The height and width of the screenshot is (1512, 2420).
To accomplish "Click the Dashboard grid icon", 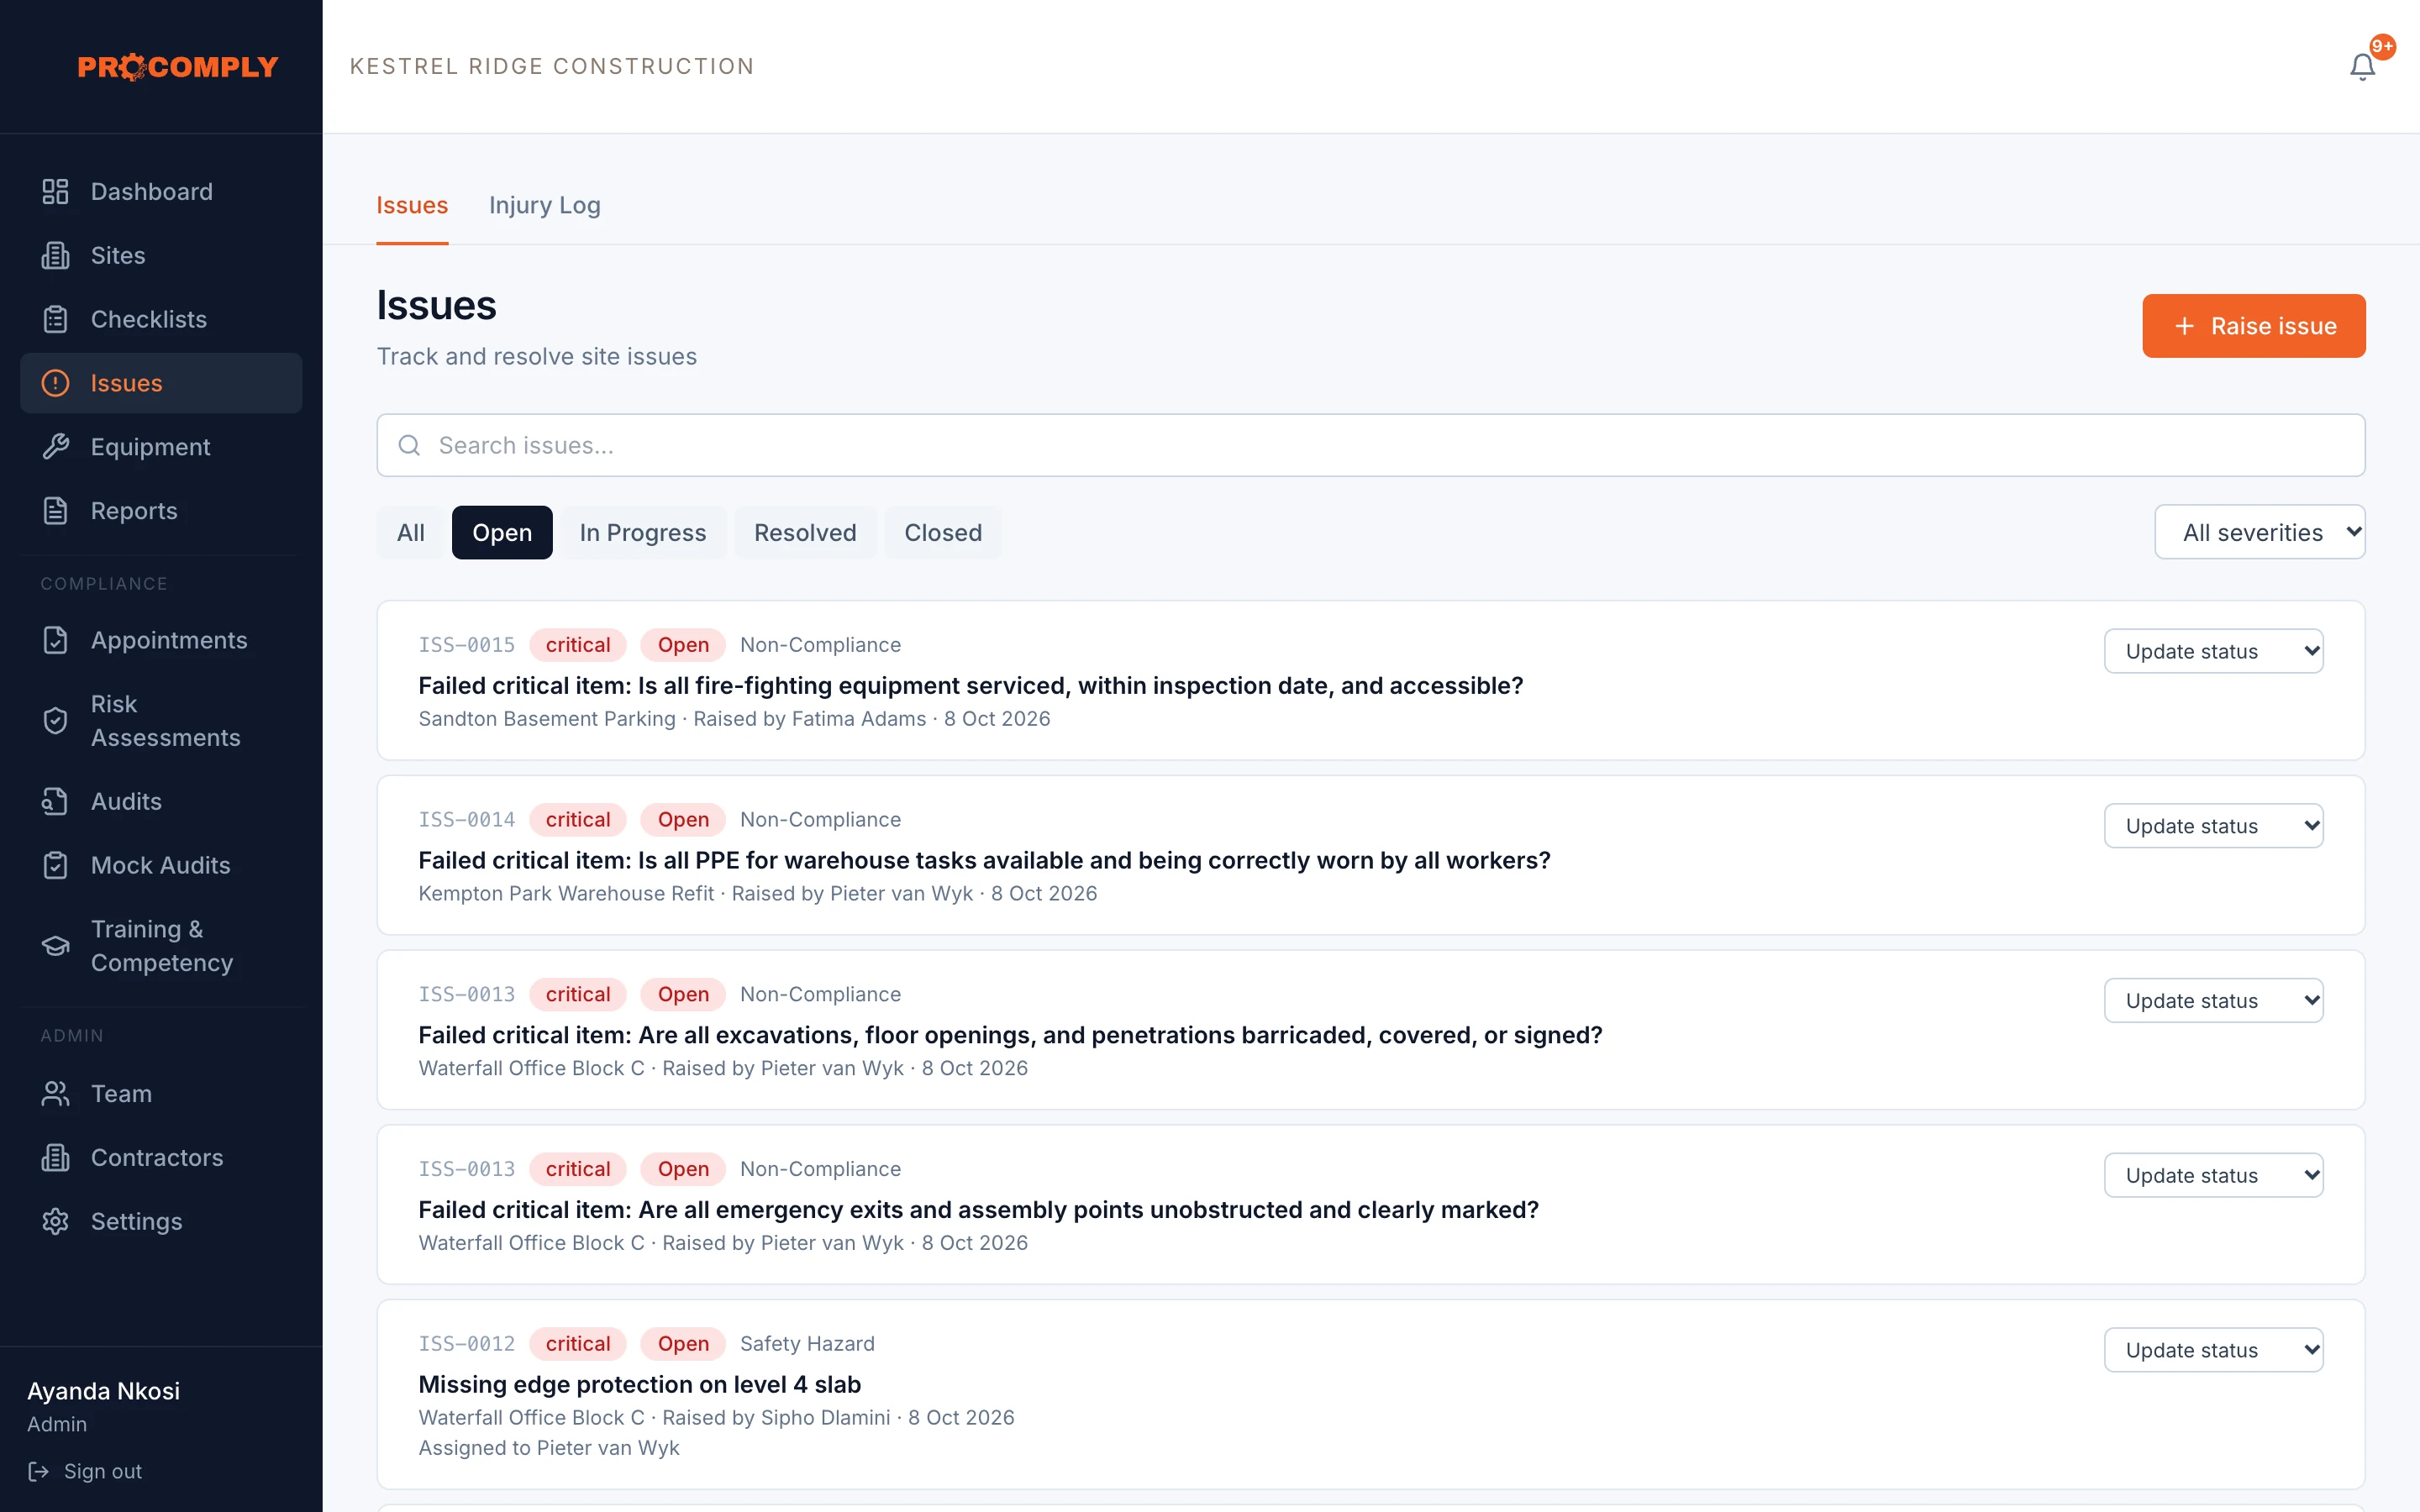I will [55, 191].
